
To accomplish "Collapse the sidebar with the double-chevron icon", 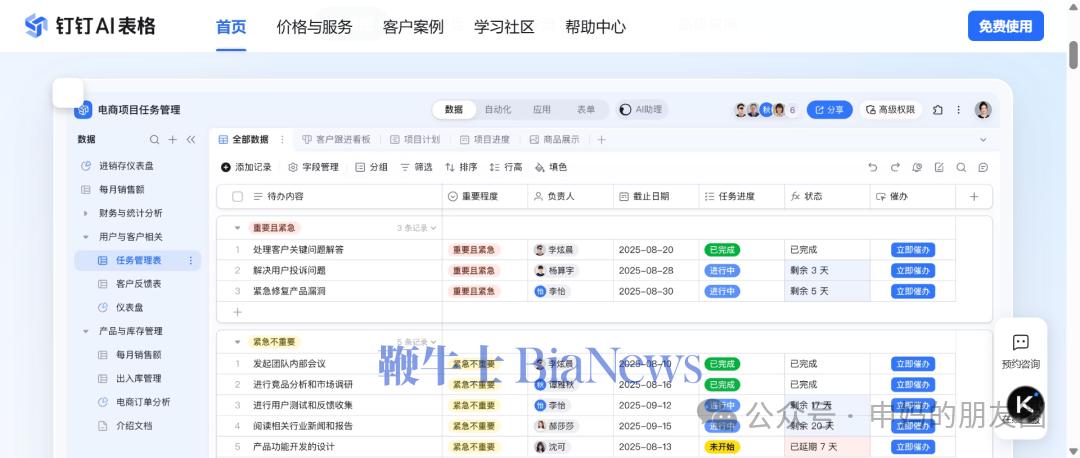I will [x=191, y=140].
